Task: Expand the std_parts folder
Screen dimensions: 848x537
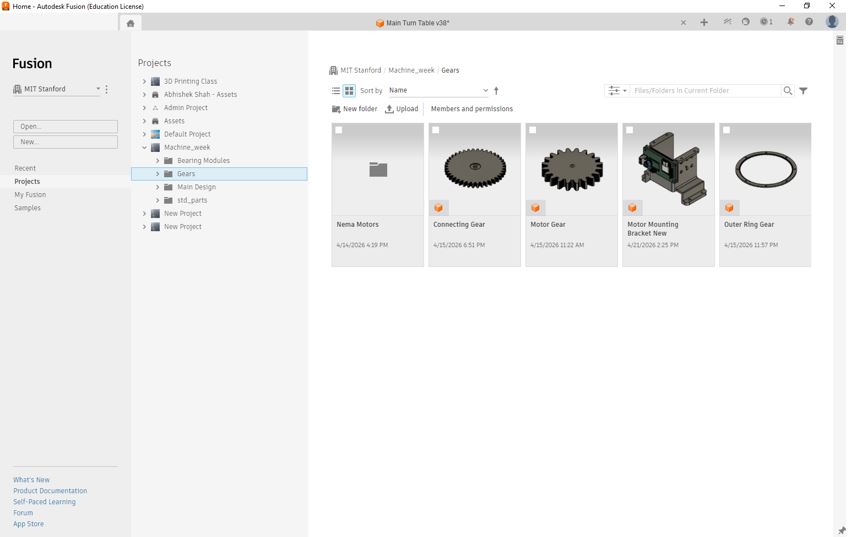Action: (157, 200)
